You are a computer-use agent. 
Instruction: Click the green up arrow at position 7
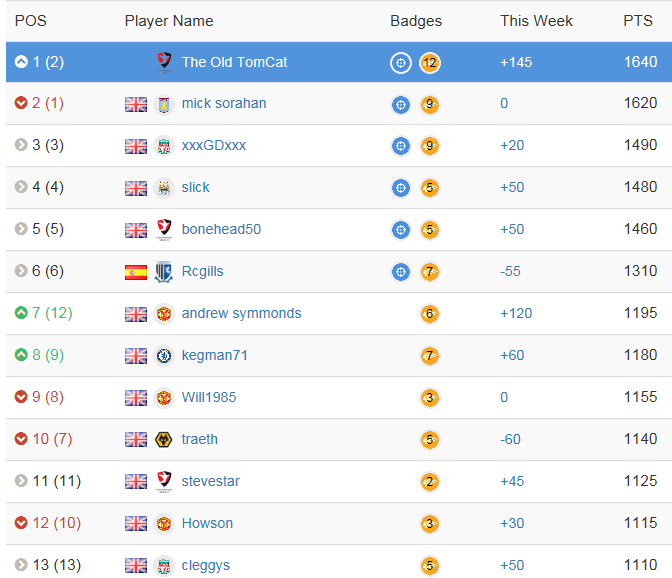click(21, 314)
